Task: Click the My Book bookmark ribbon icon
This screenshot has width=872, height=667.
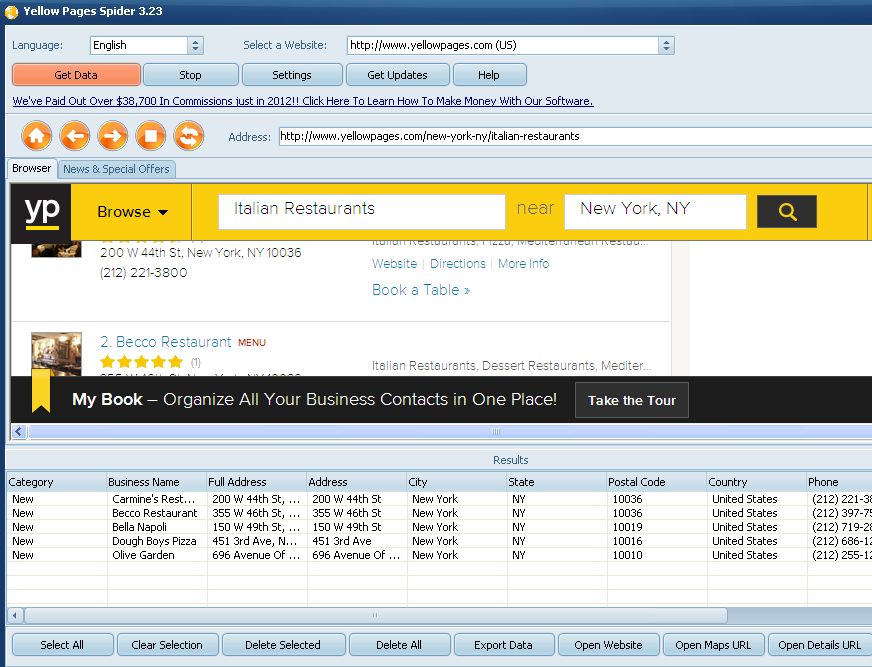Action: click(41, 391)
